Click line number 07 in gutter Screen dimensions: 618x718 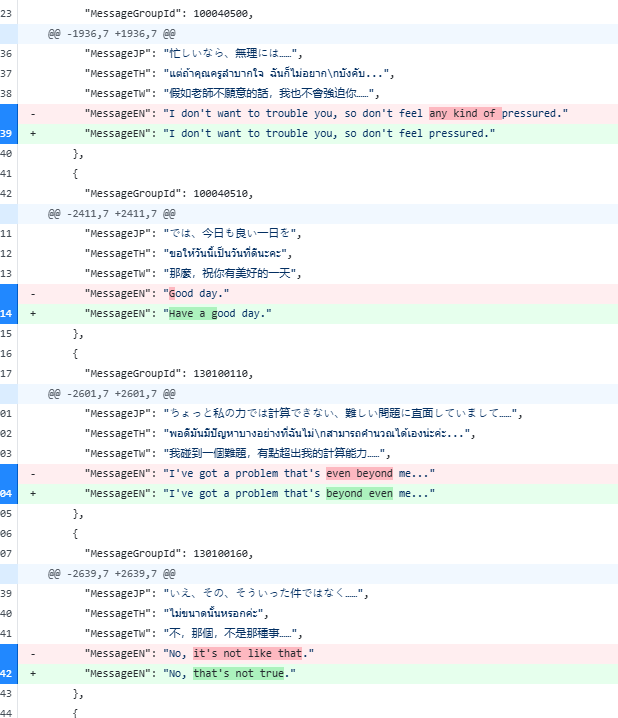(x=6, y=554)
